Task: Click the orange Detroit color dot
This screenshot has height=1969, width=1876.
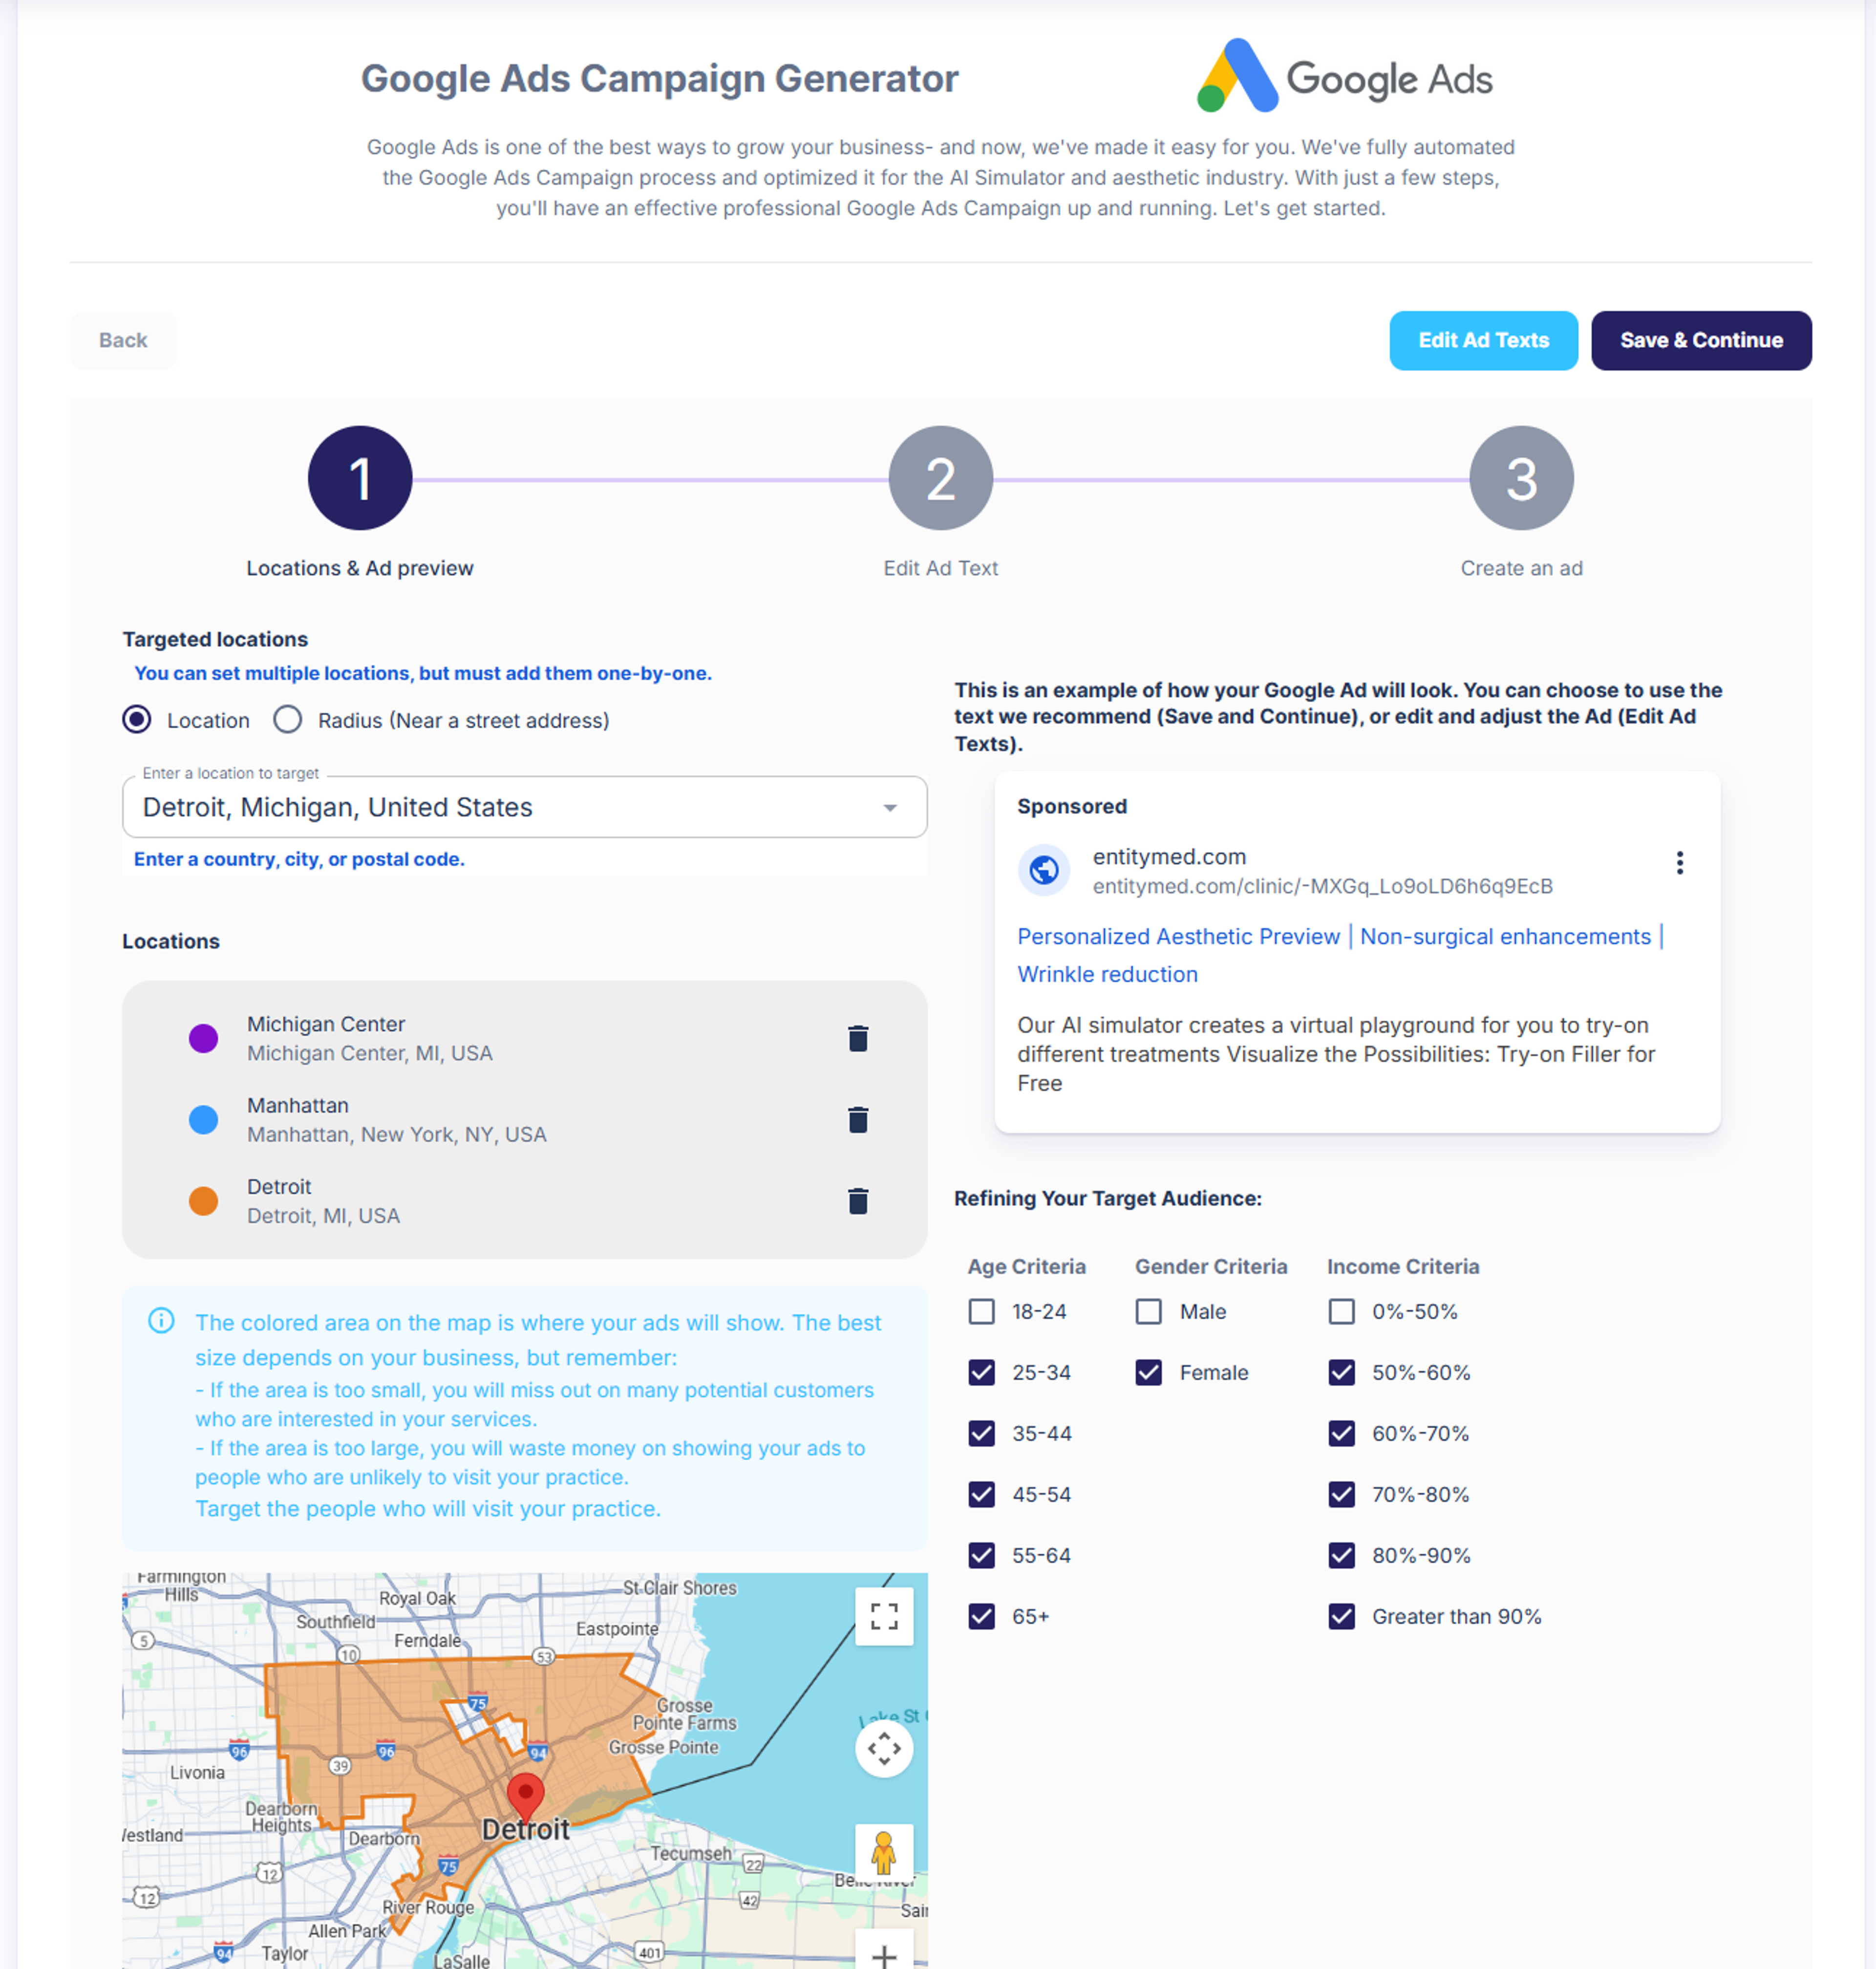Action: pos(203,1200)
